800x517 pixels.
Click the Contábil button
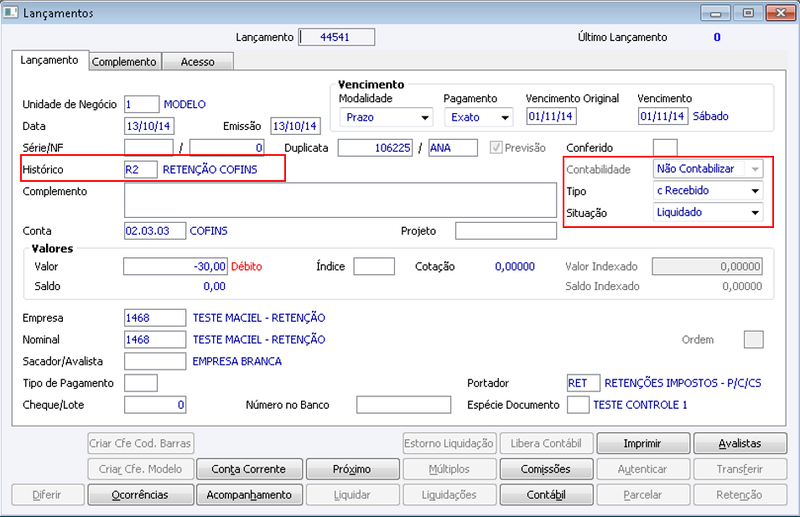(546, 495)
